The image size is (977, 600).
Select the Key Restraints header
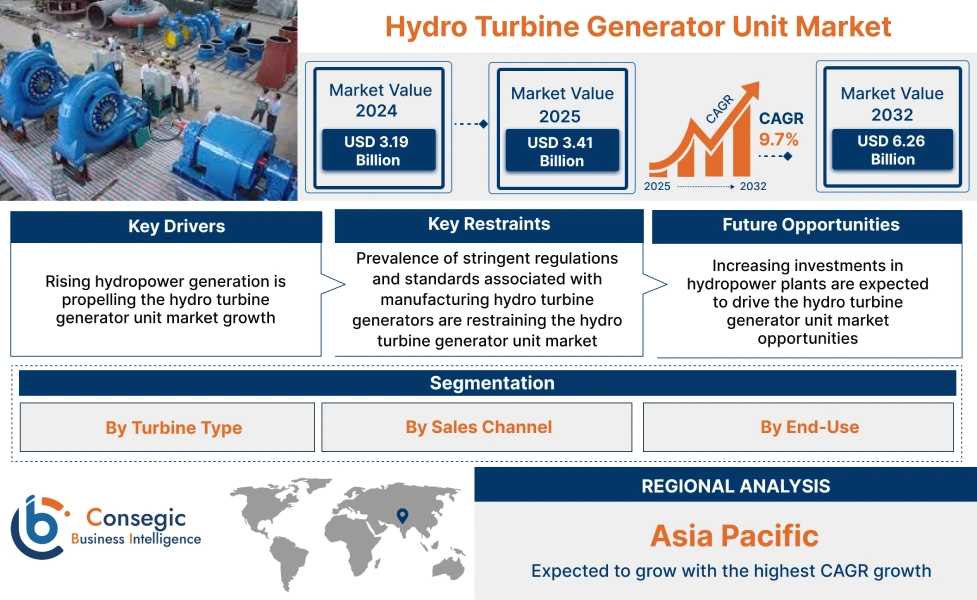[488, 224]
